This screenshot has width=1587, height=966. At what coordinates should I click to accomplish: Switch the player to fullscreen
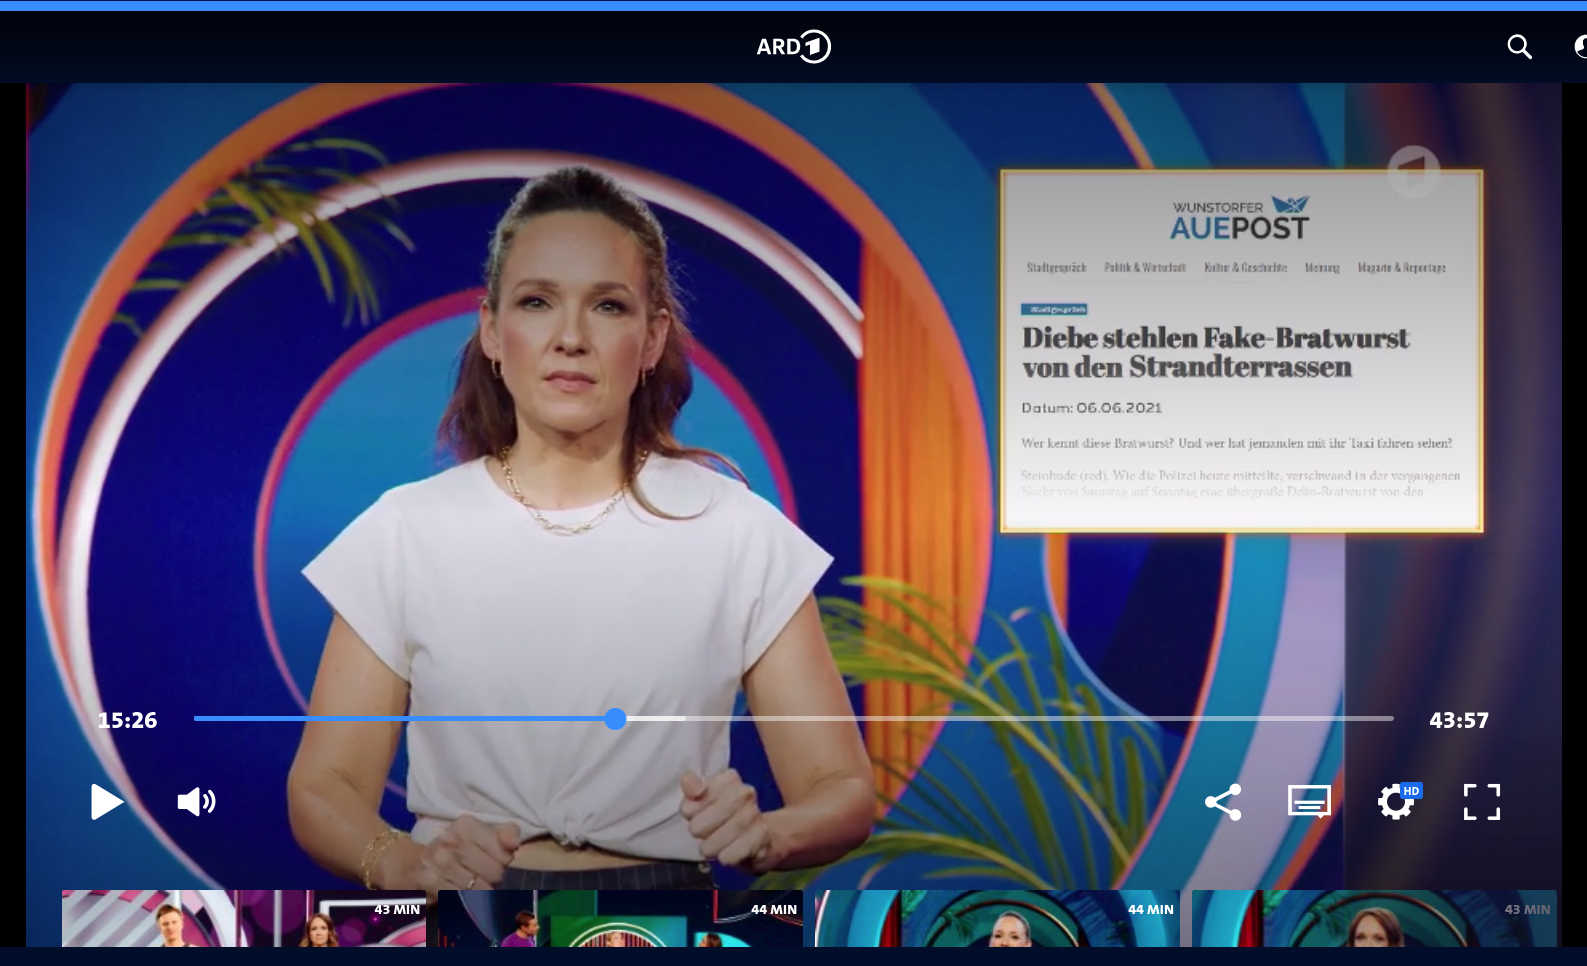pyautogui.click(x=1482, y=802)
